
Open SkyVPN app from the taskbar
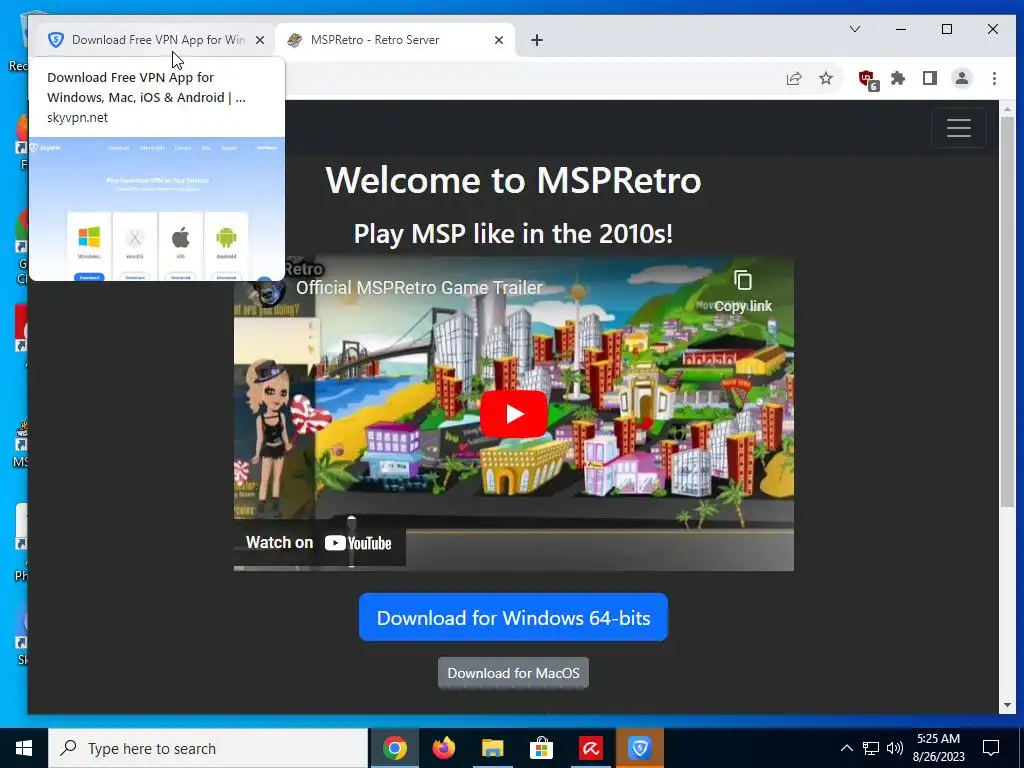coord(639,748)
